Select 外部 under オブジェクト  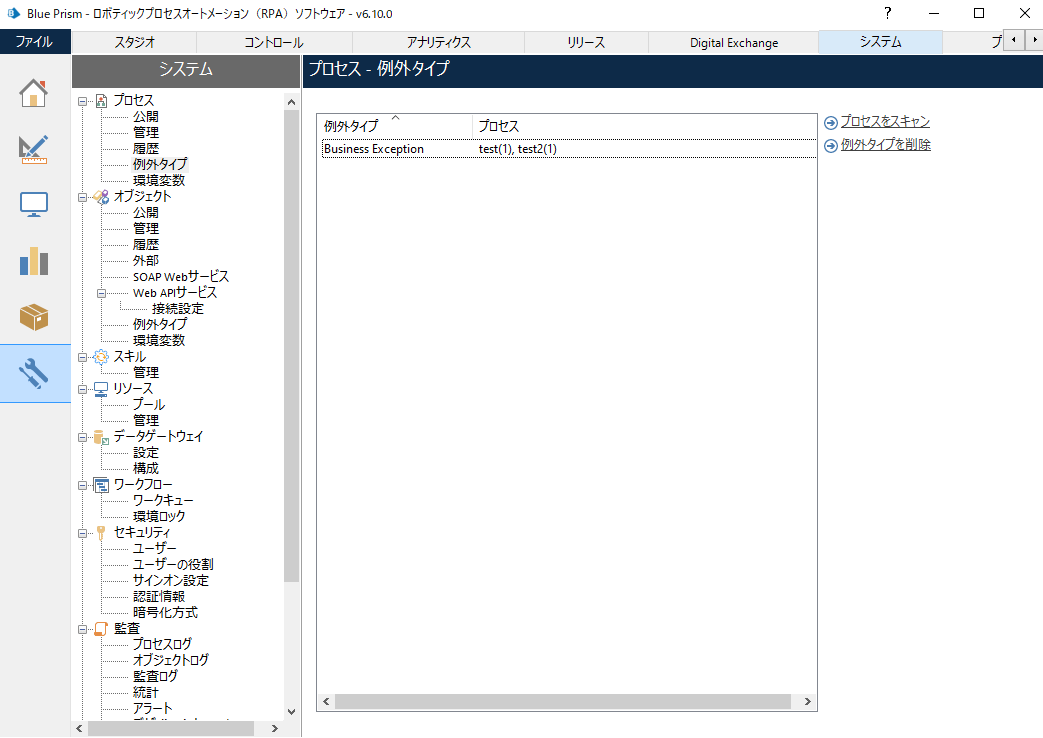pos(146,260)
